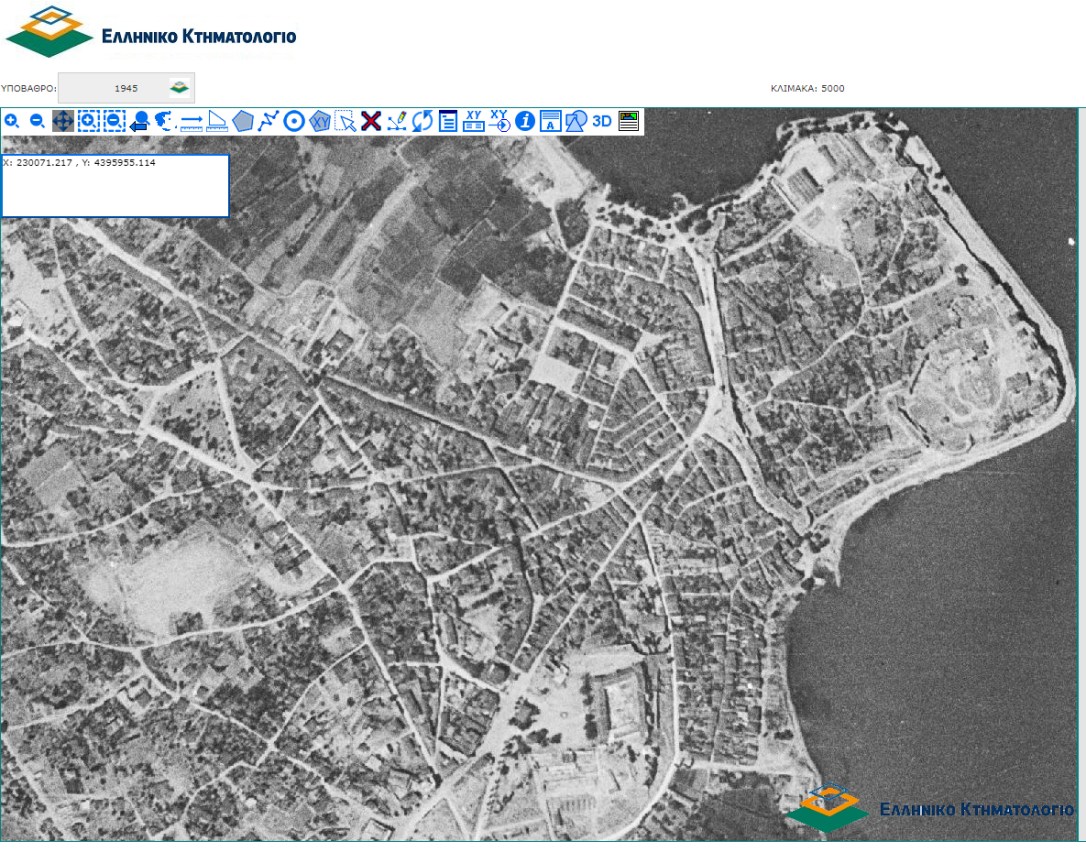The height and width of the screenshot is (852, 1086).
Task: Zoom to full Greece extent
Action: (166, 121)
